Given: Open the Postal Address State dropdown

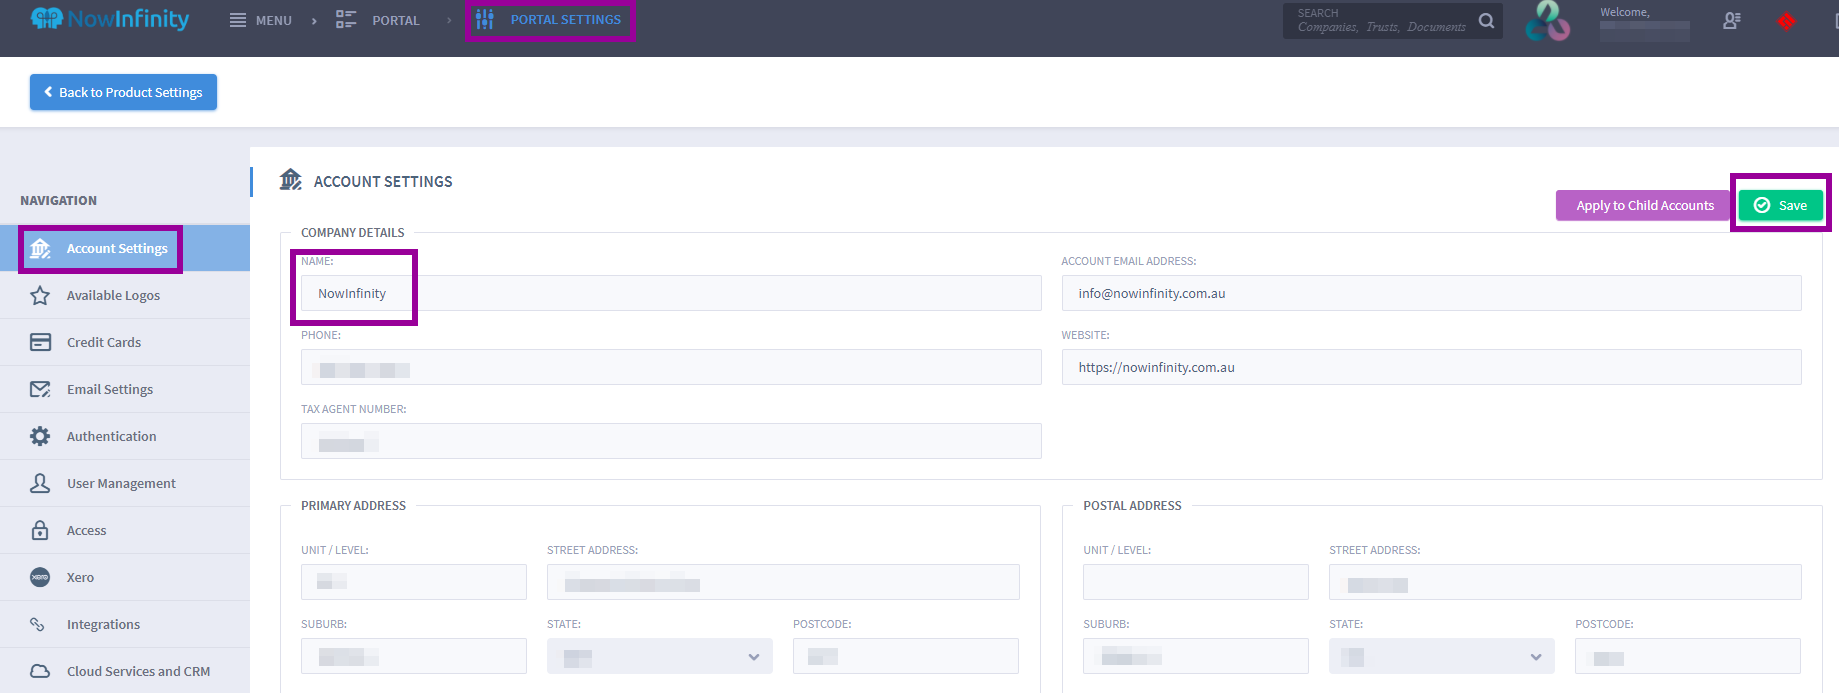Looking at the screenshot, I should click(1442, 656).
